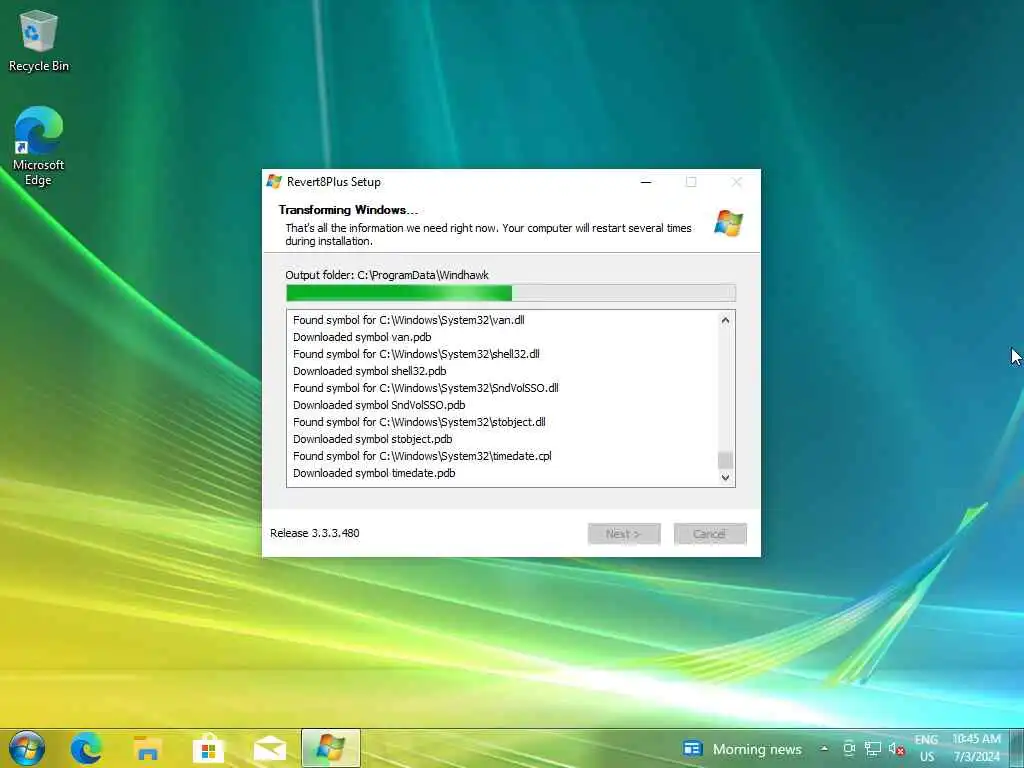Select 'Downloaded symbol van.pdb' log line
The image size is (1024, 768).
coord(362,337)
